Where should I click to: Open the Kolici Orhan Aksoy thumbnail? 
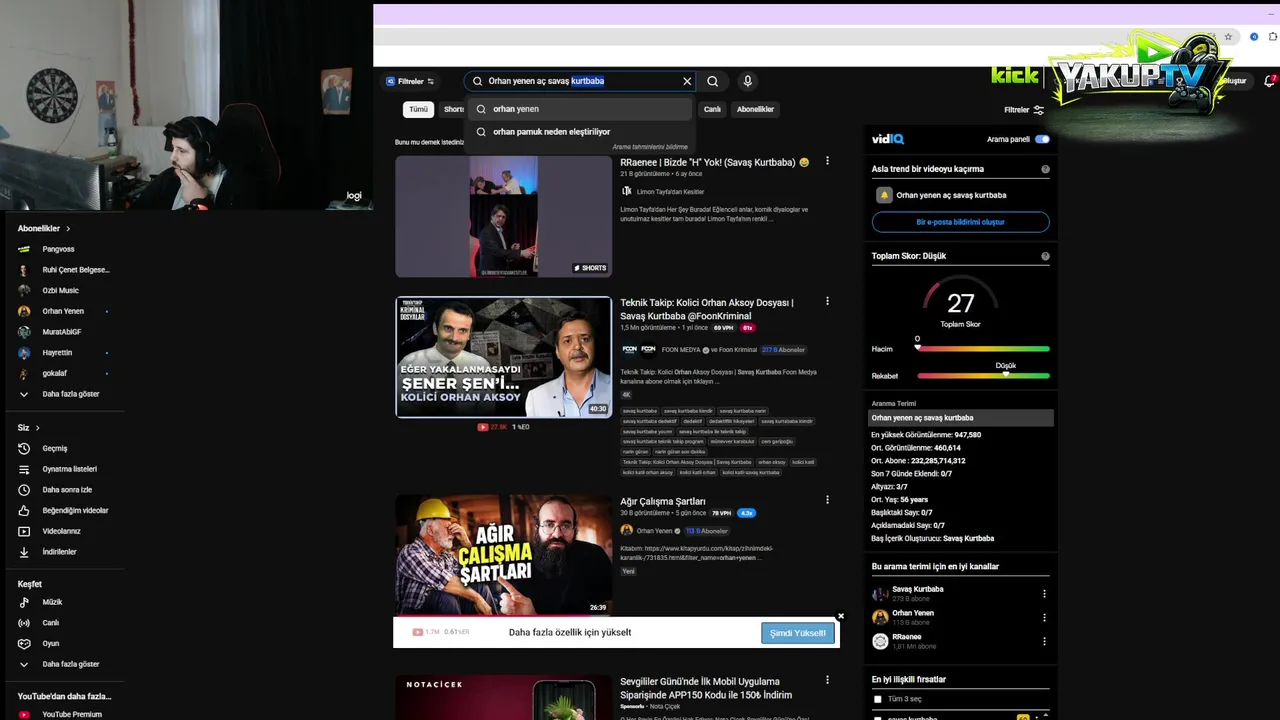pyautogui.click(x=503, y=357)
